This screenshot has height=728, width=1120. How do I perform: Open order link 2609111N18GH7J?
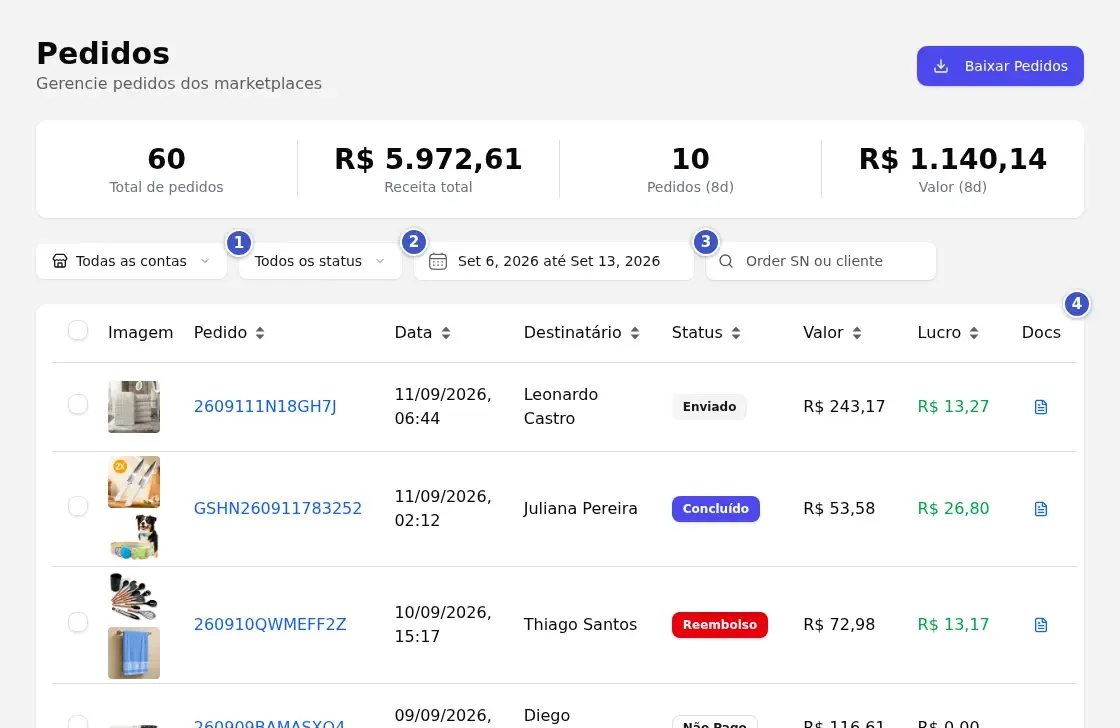coord(265,407)
